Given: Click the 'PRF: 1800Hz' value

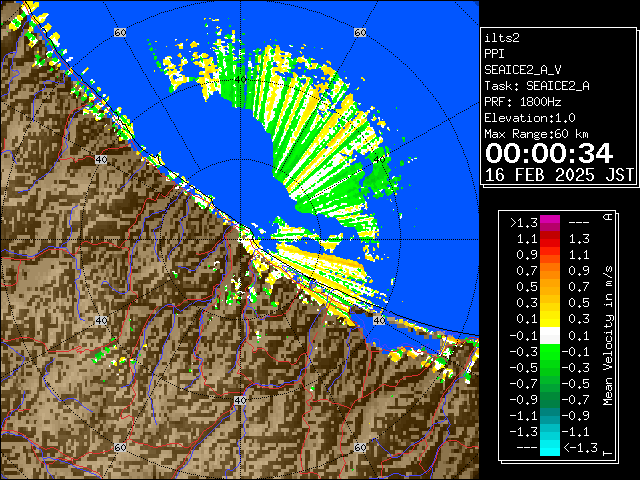Looking at the screenshot, I should click(523, 102).
